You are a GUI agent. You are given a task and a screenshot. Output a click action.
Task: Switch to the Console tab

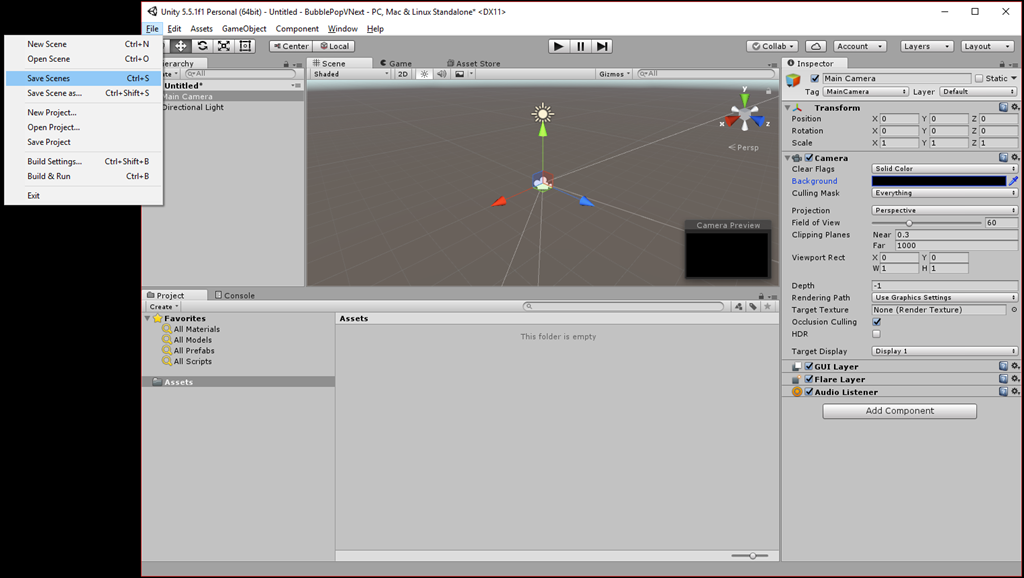coord(235,295)
